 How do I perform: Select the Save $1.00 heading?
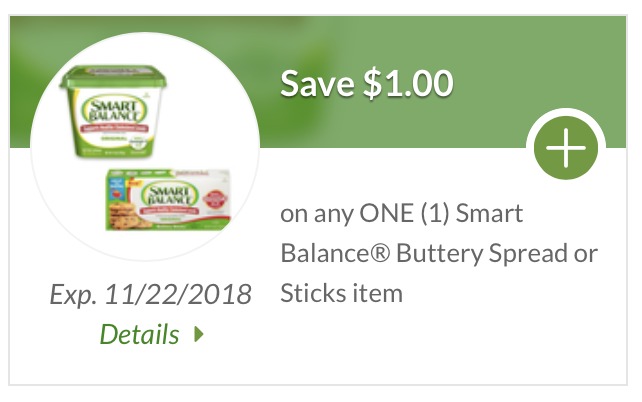[366, 84]
